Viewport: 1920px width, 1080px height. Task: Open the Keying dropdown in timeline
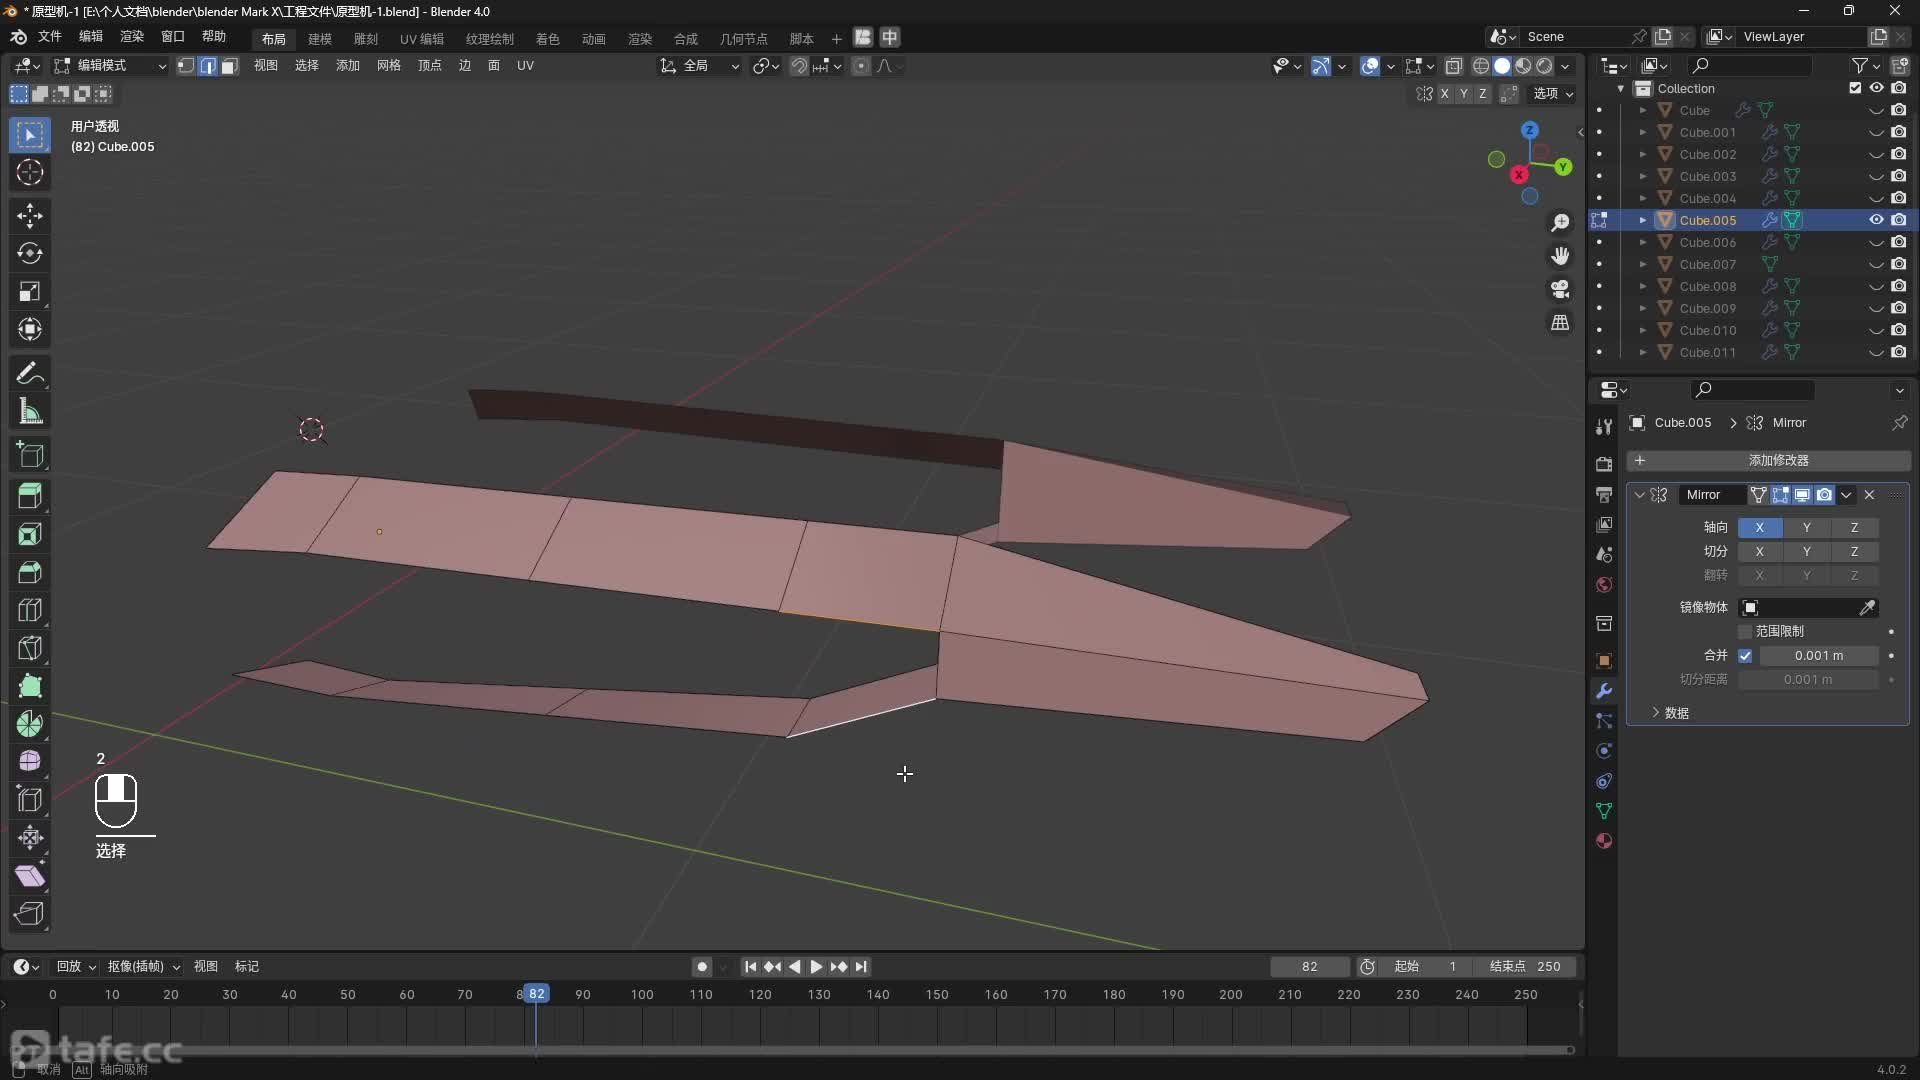[x=144, y=967]
